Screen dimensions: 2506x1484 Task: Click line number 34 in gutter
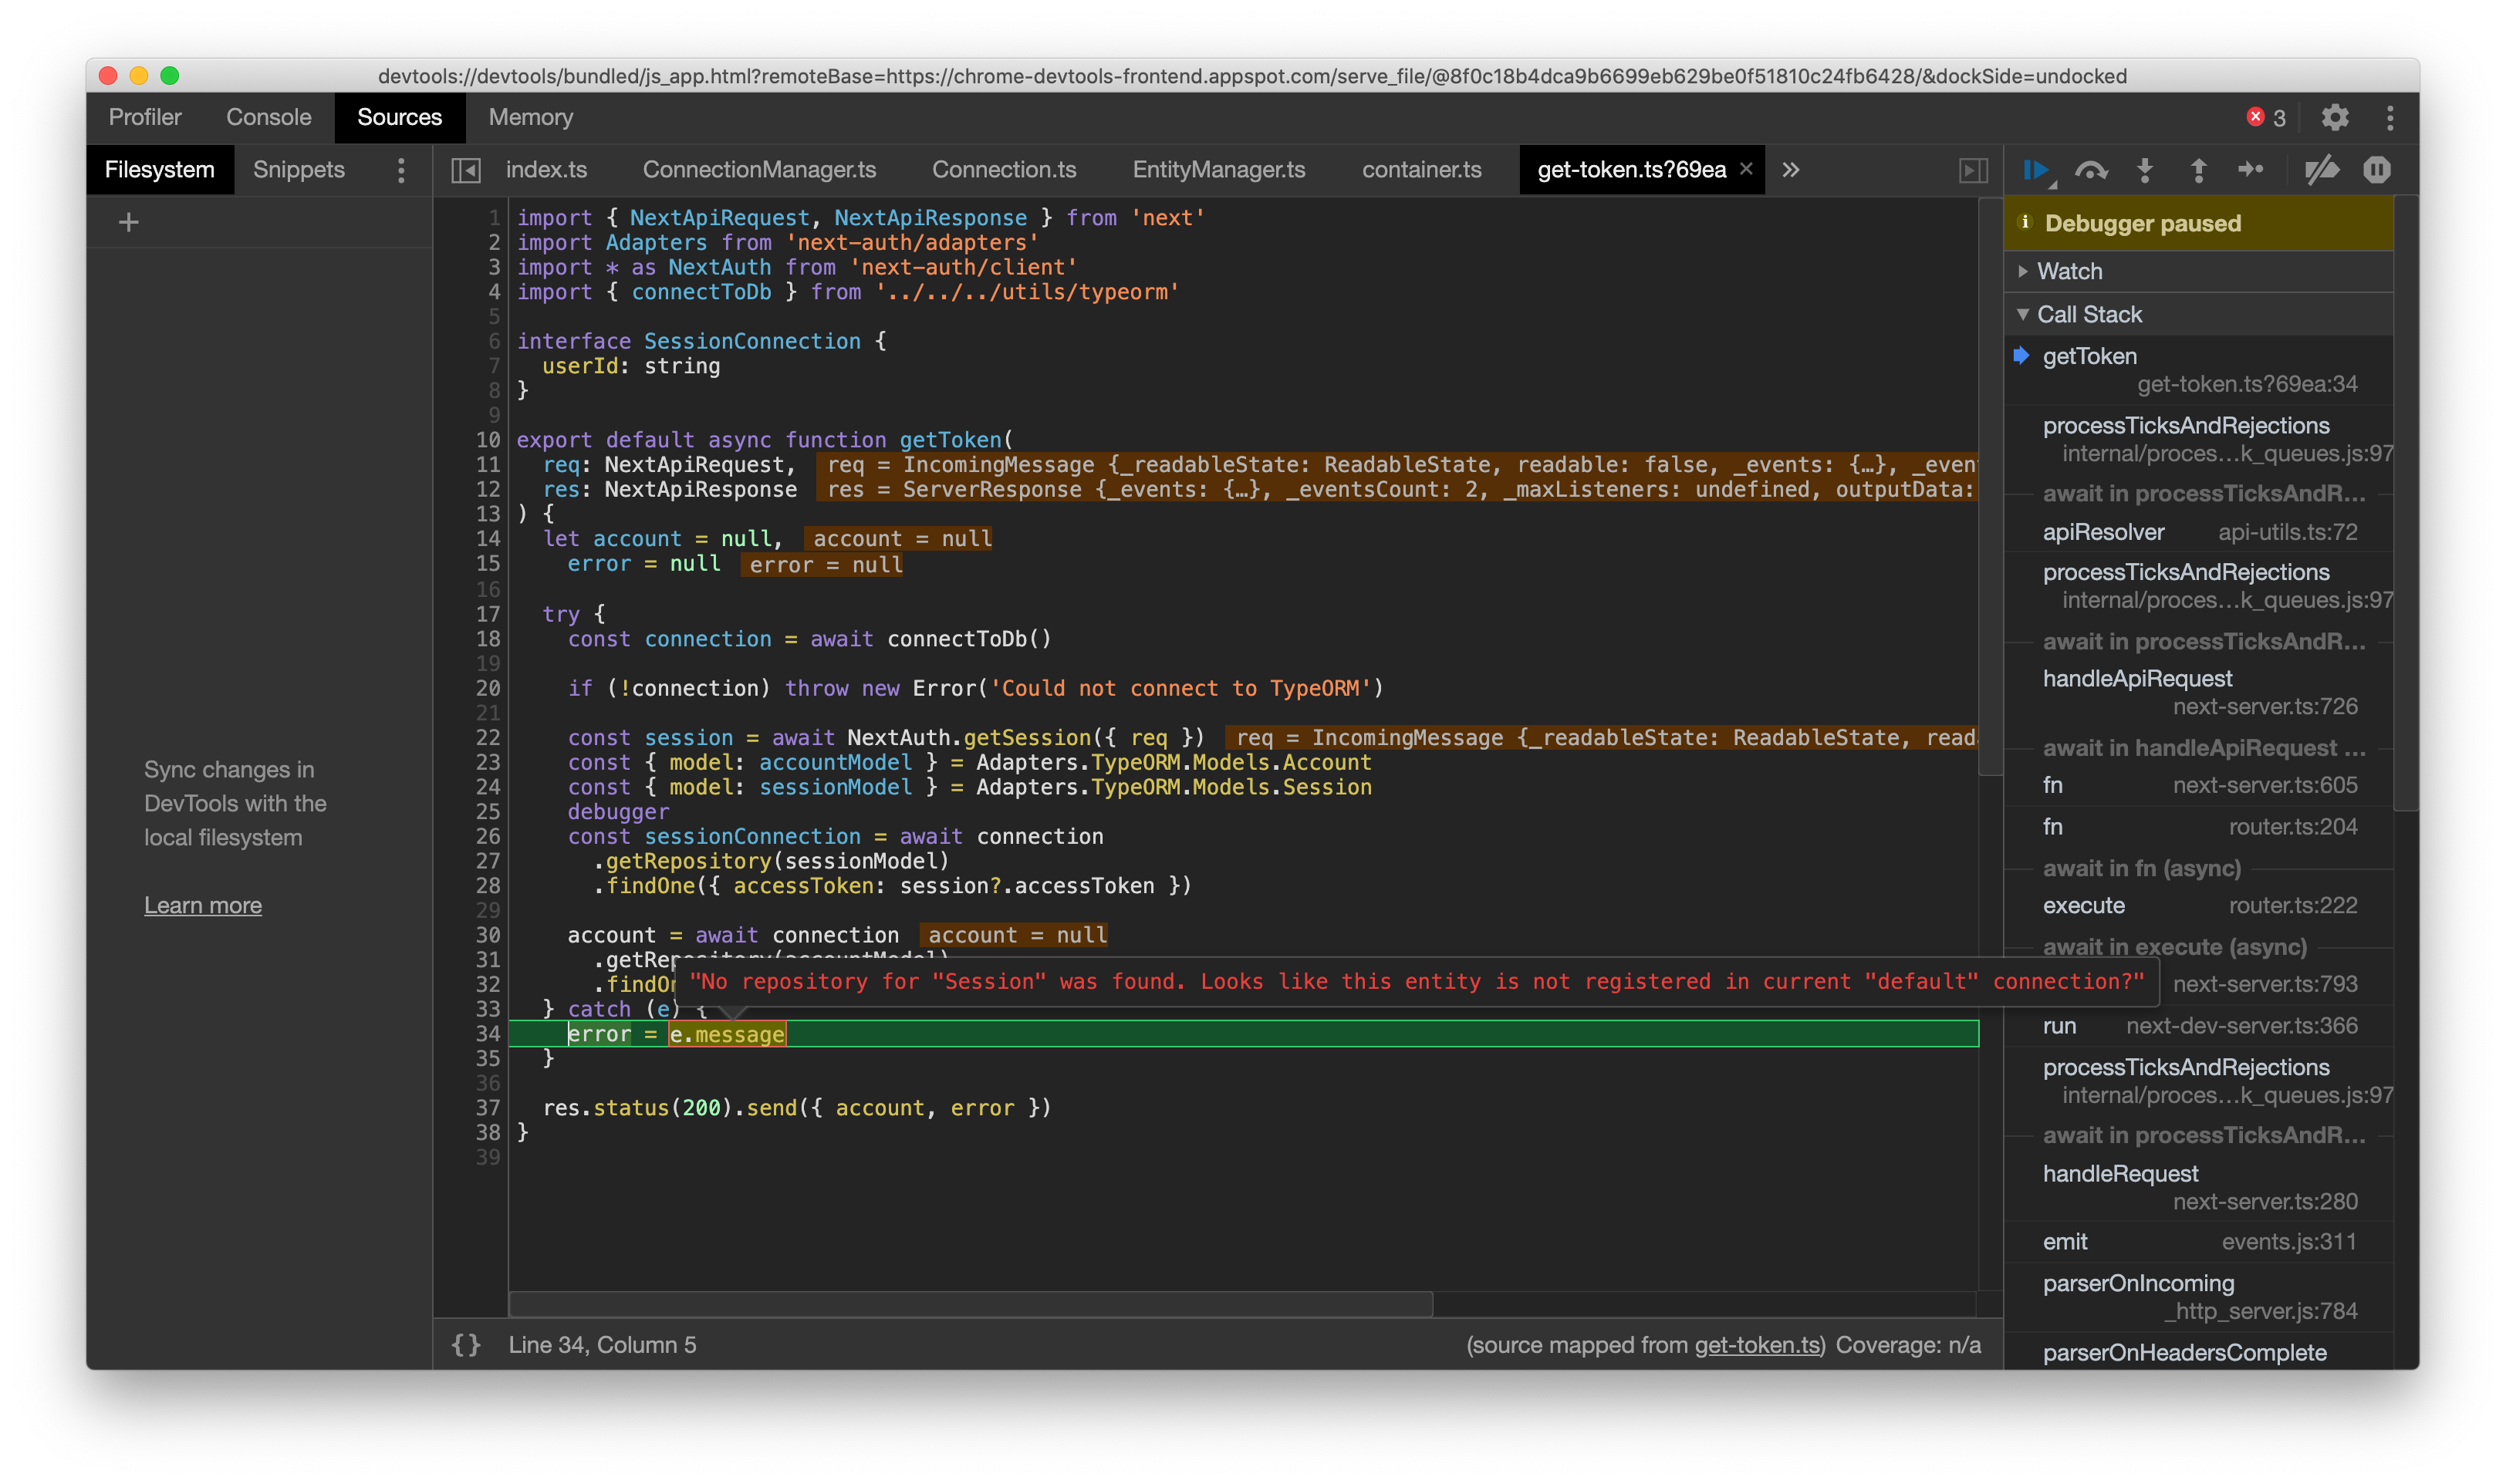[487, 1034]
